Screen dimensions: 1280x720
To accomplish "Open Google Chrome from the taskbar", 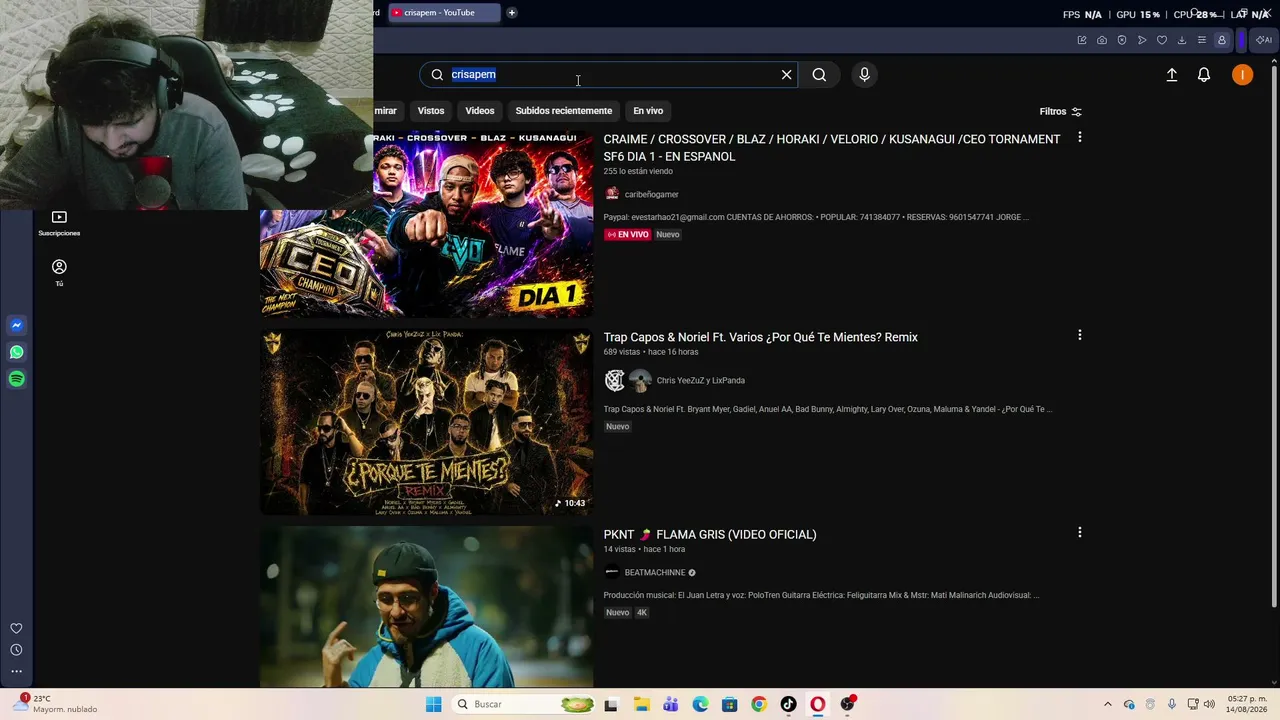I will click(x=759, y=704).
